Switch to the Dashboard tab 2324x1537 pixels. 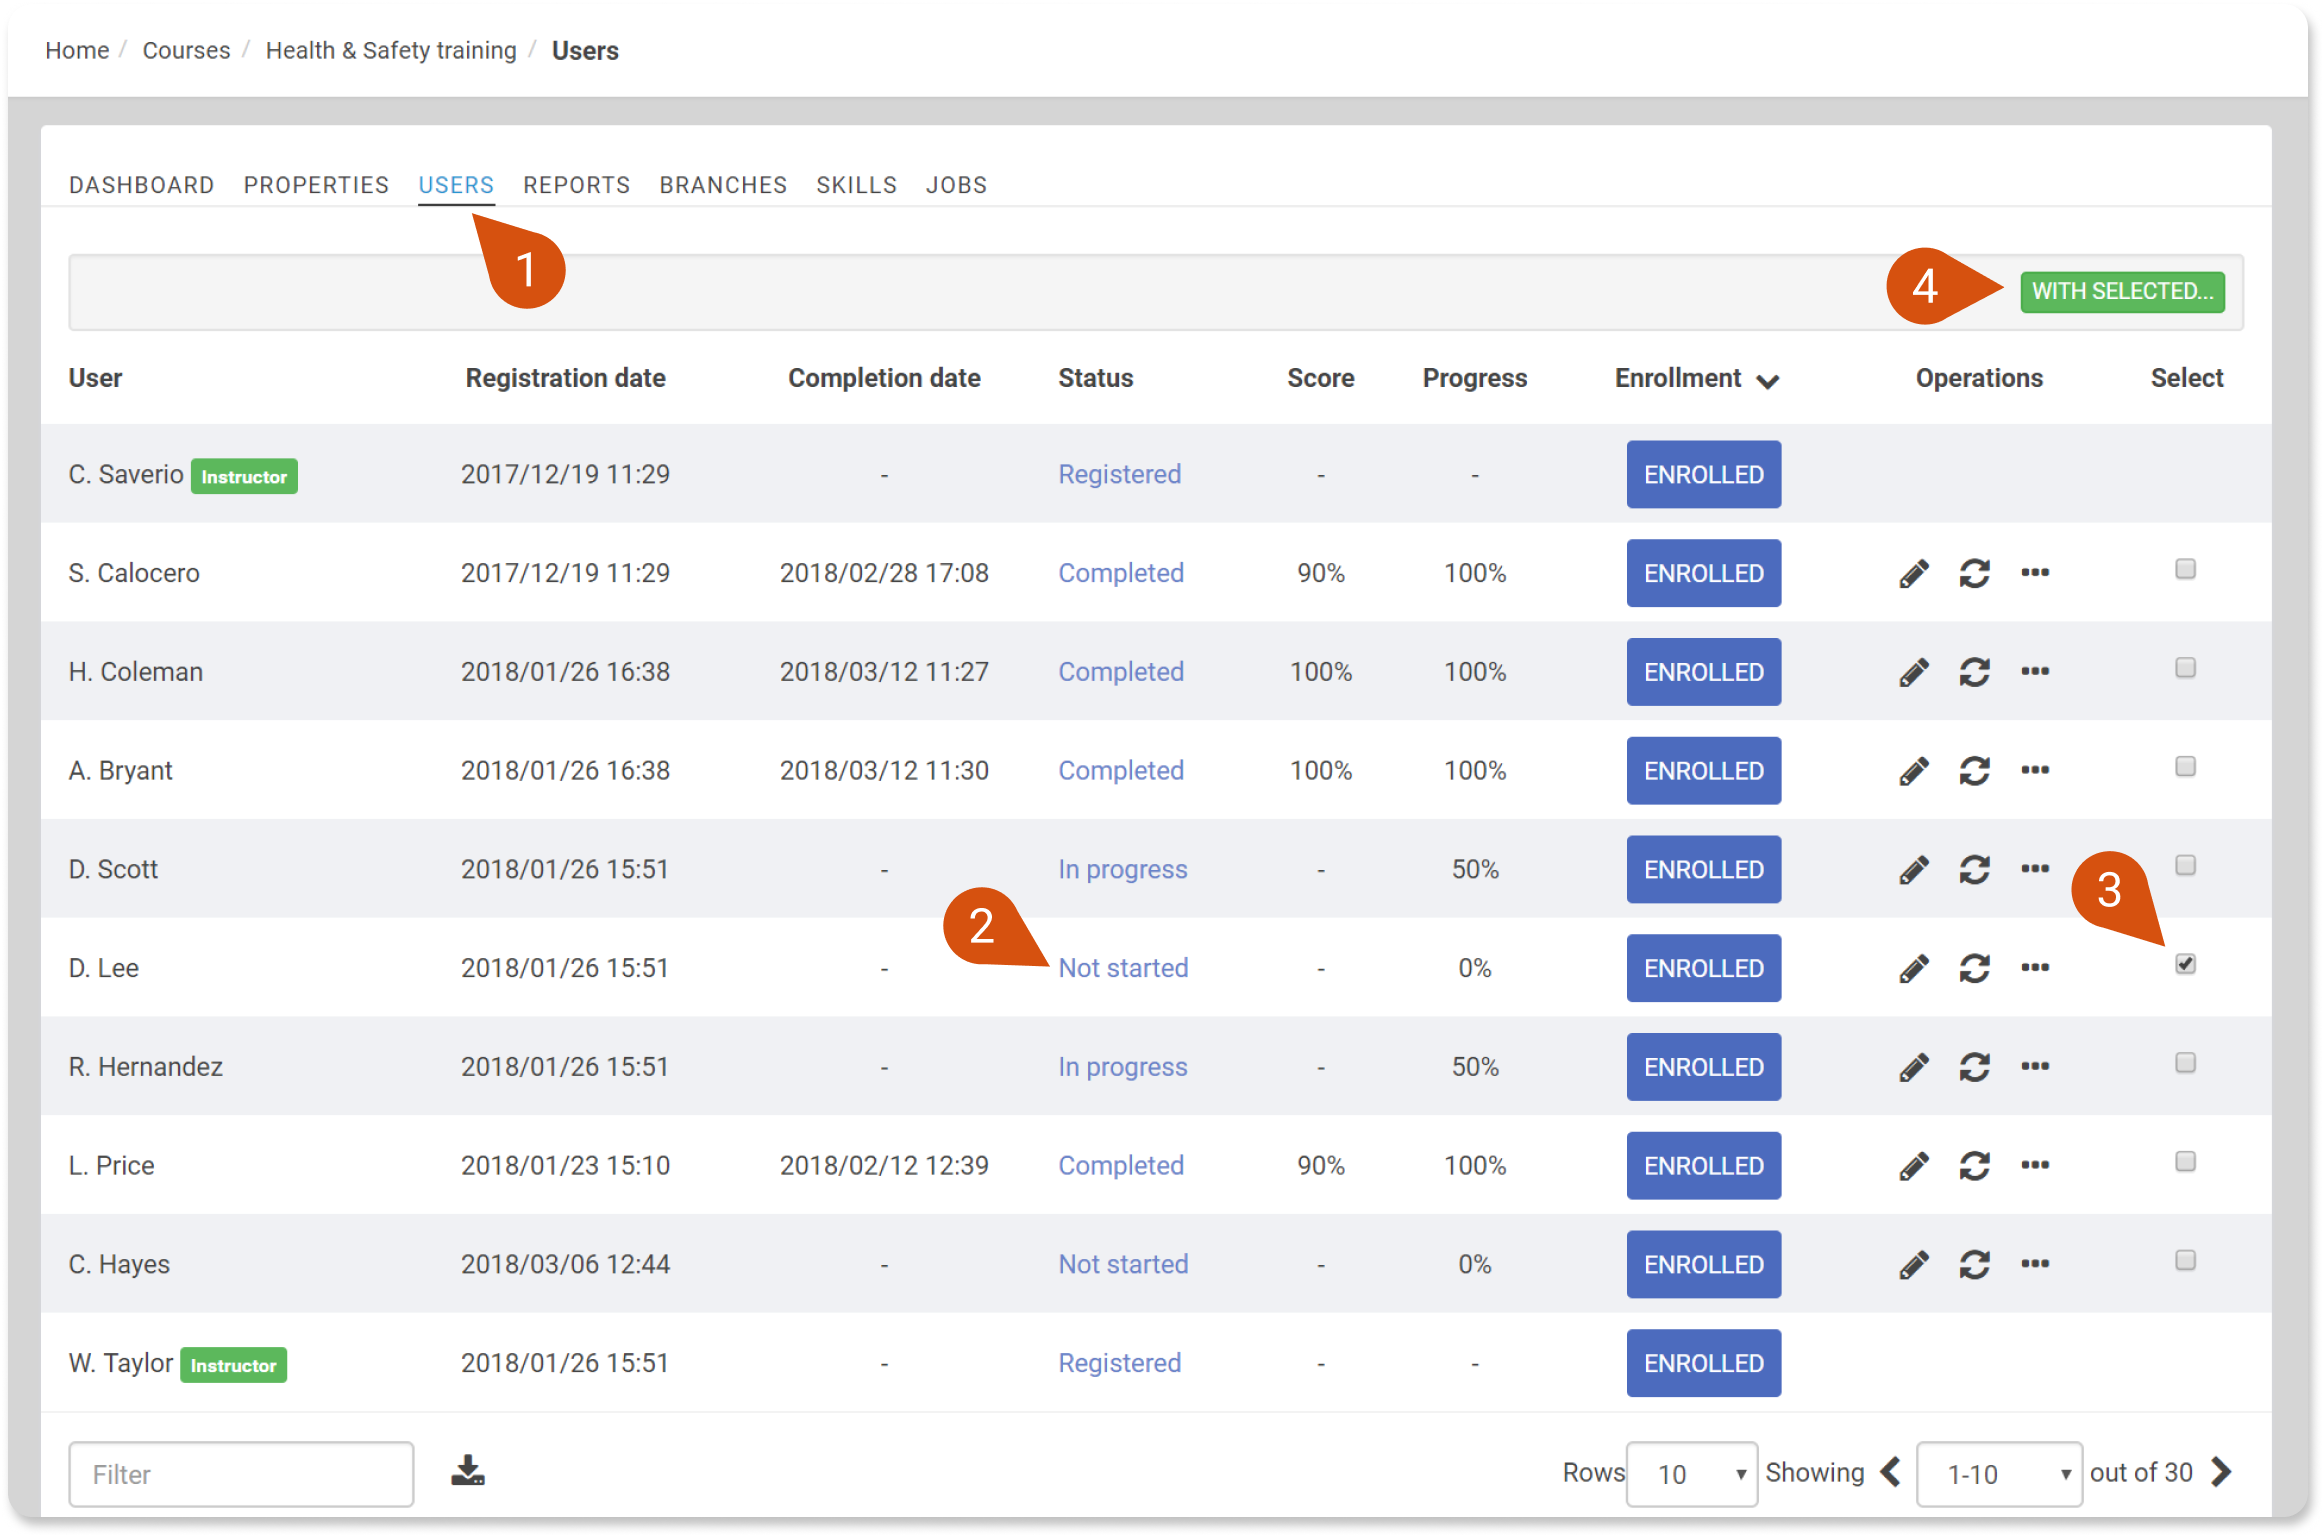click(141, 185)
